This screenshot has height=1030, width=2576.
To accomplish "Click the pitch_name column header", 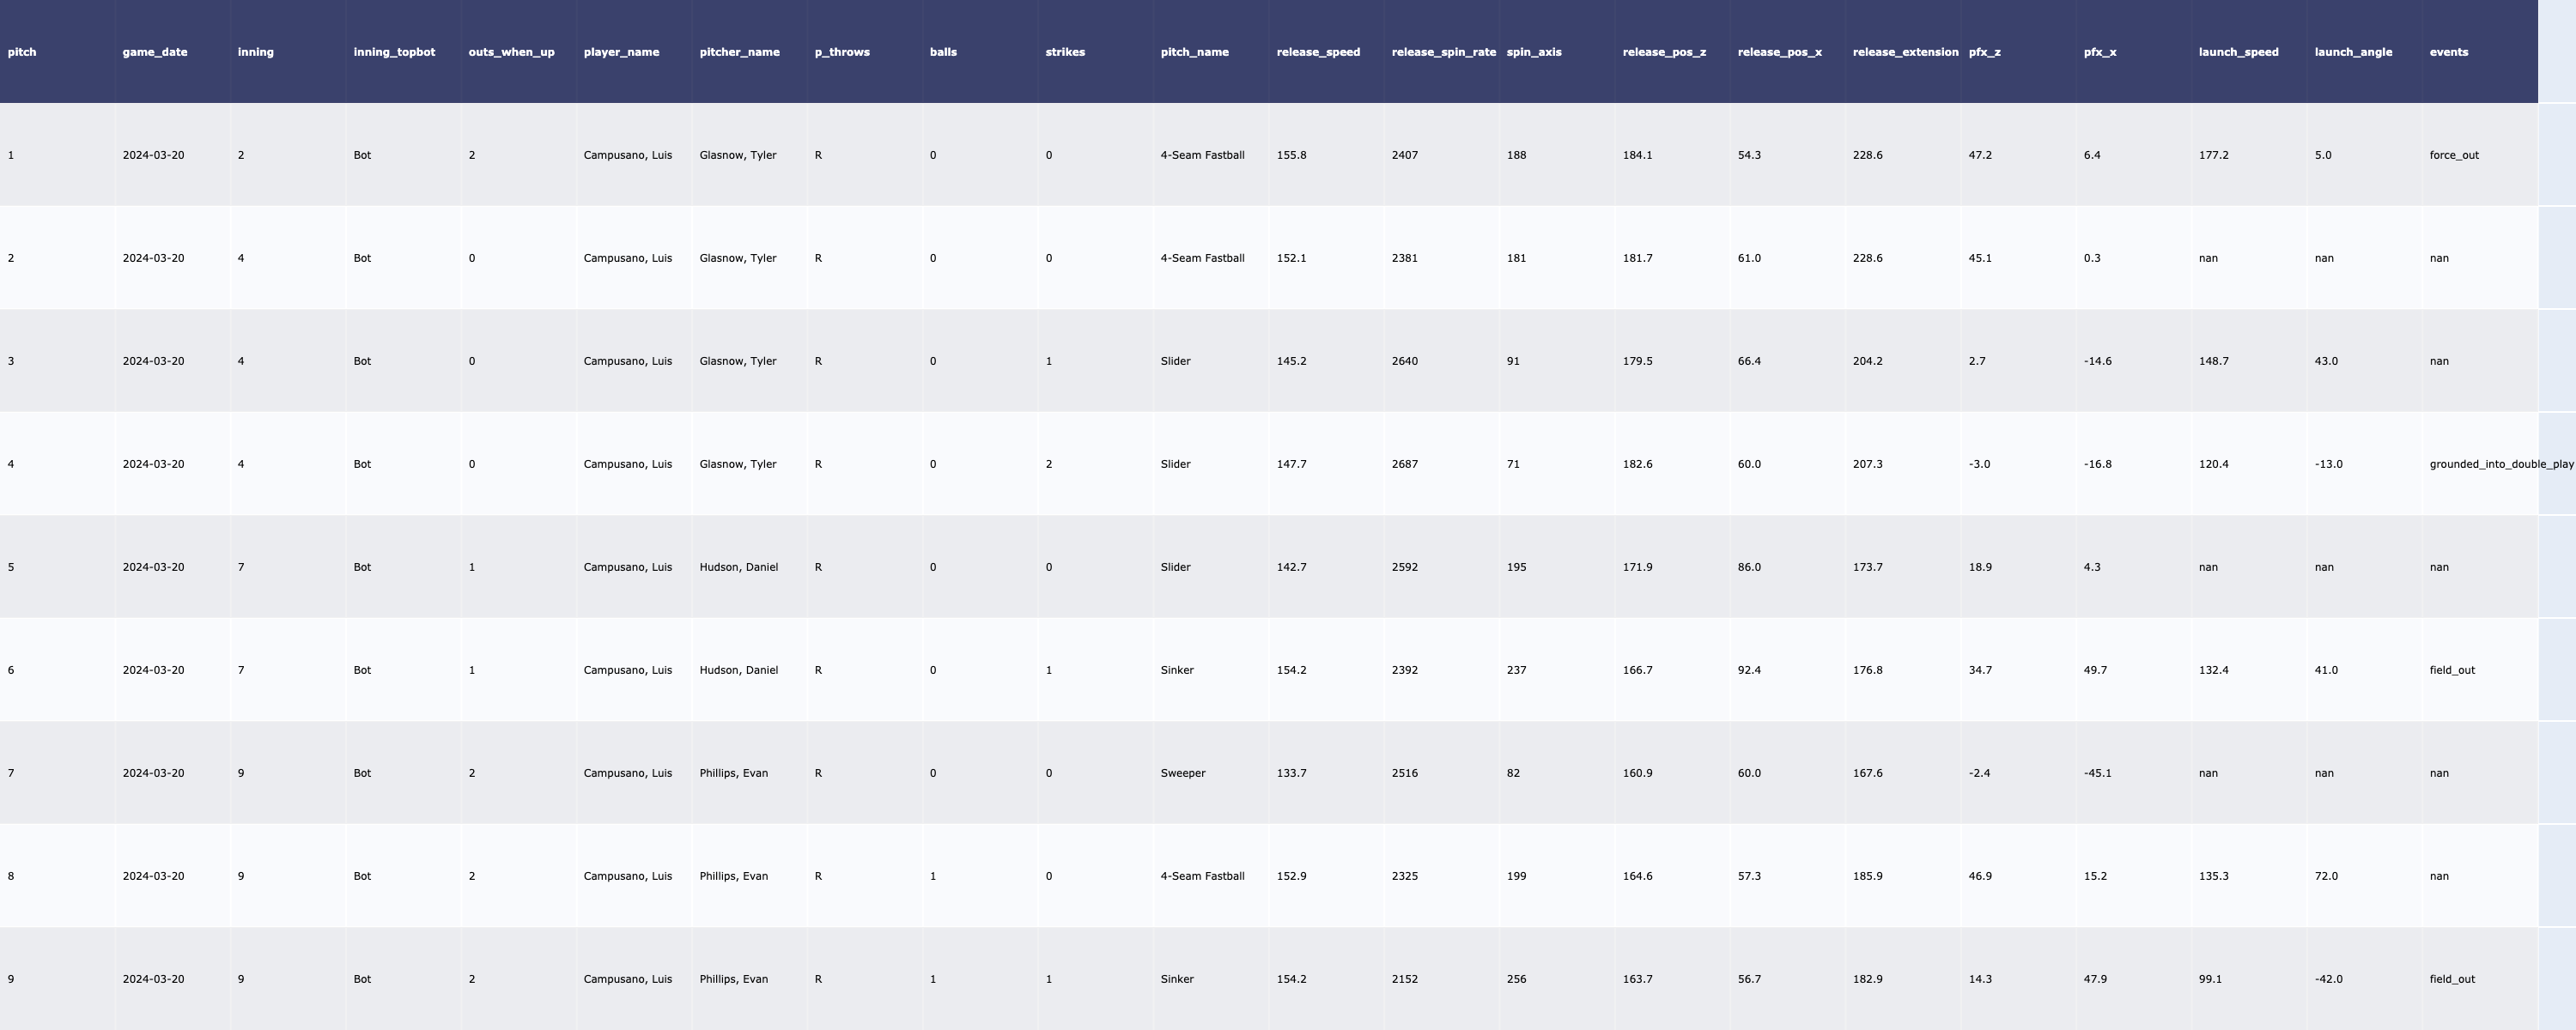I will (1194, 52).
